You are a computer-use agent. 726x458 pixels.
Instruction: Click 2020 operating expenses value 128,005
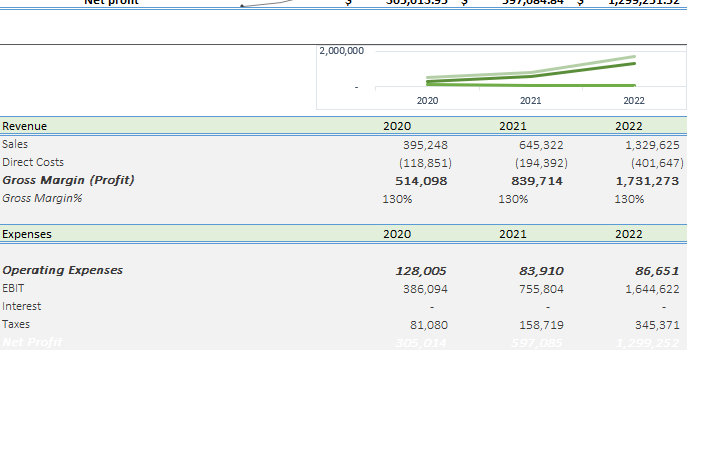click(421, 271)
